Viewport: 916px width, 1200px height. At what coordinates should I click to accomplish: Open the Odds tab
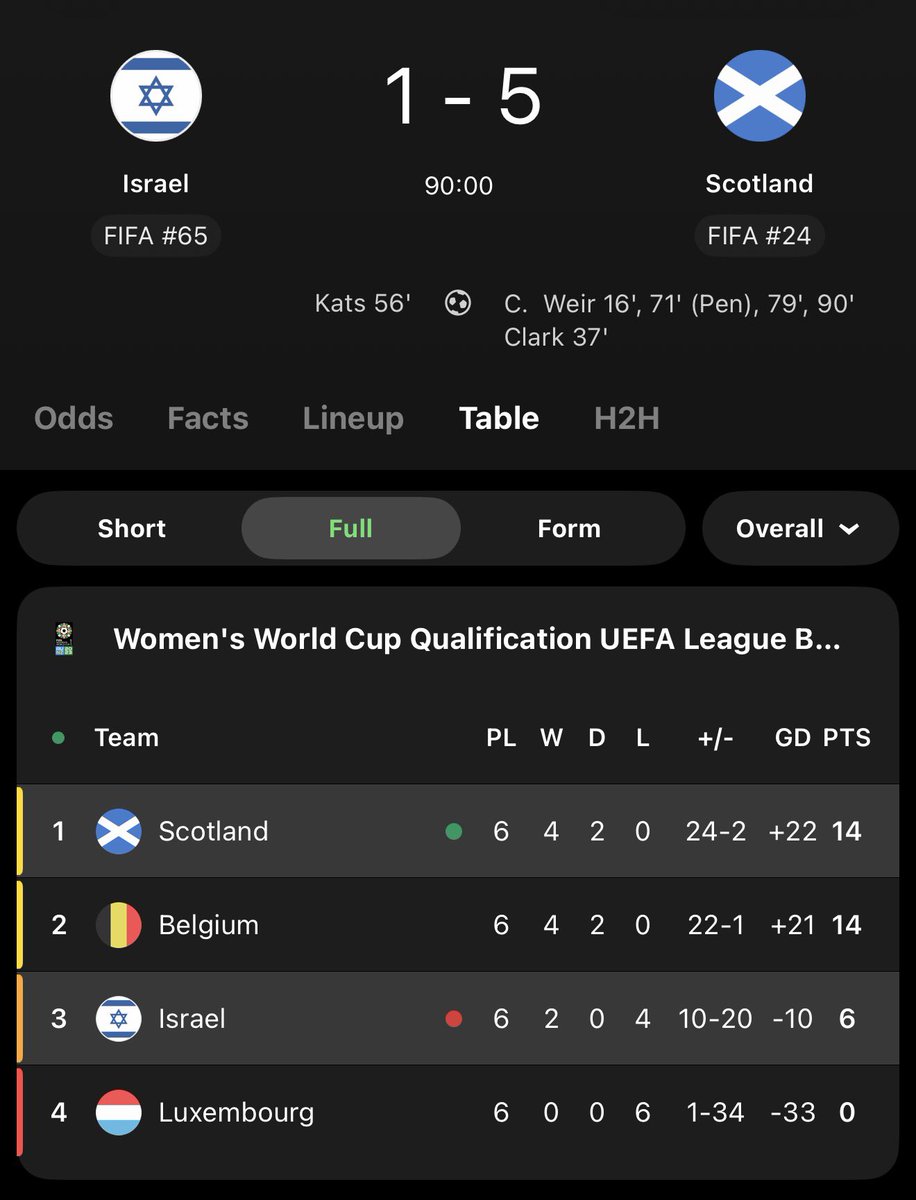[x=74, y=418]
